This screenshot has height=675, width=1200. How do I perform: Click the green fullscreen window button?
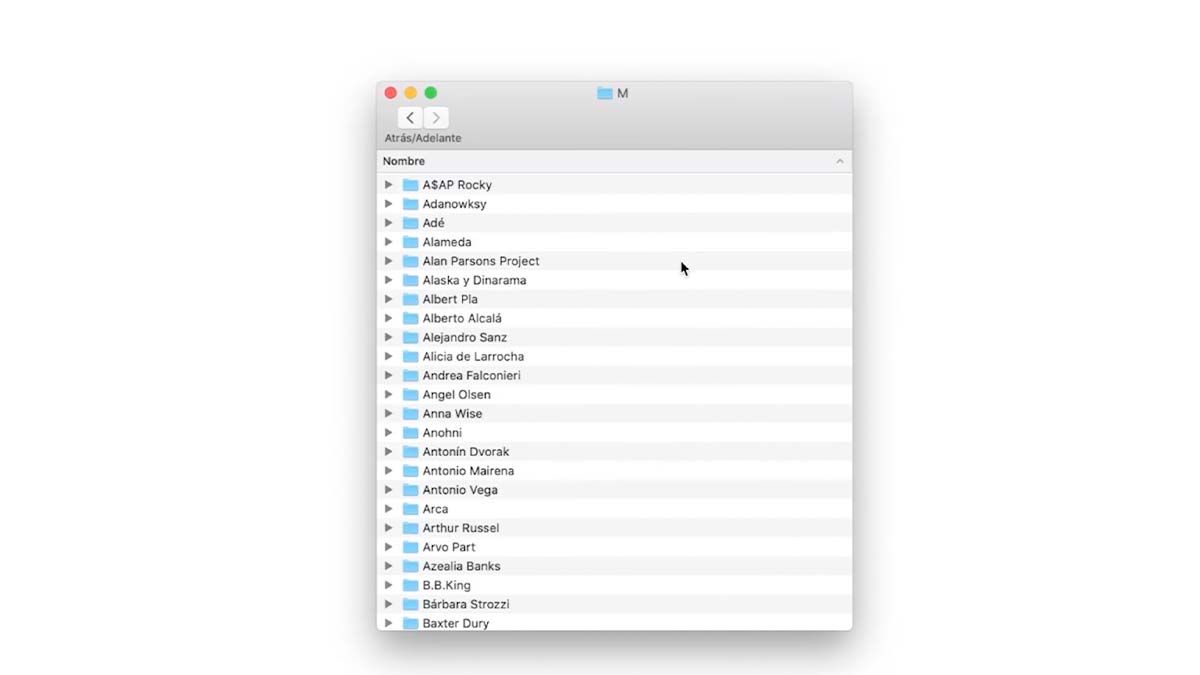pyautogui.click(x=431, y=93)
